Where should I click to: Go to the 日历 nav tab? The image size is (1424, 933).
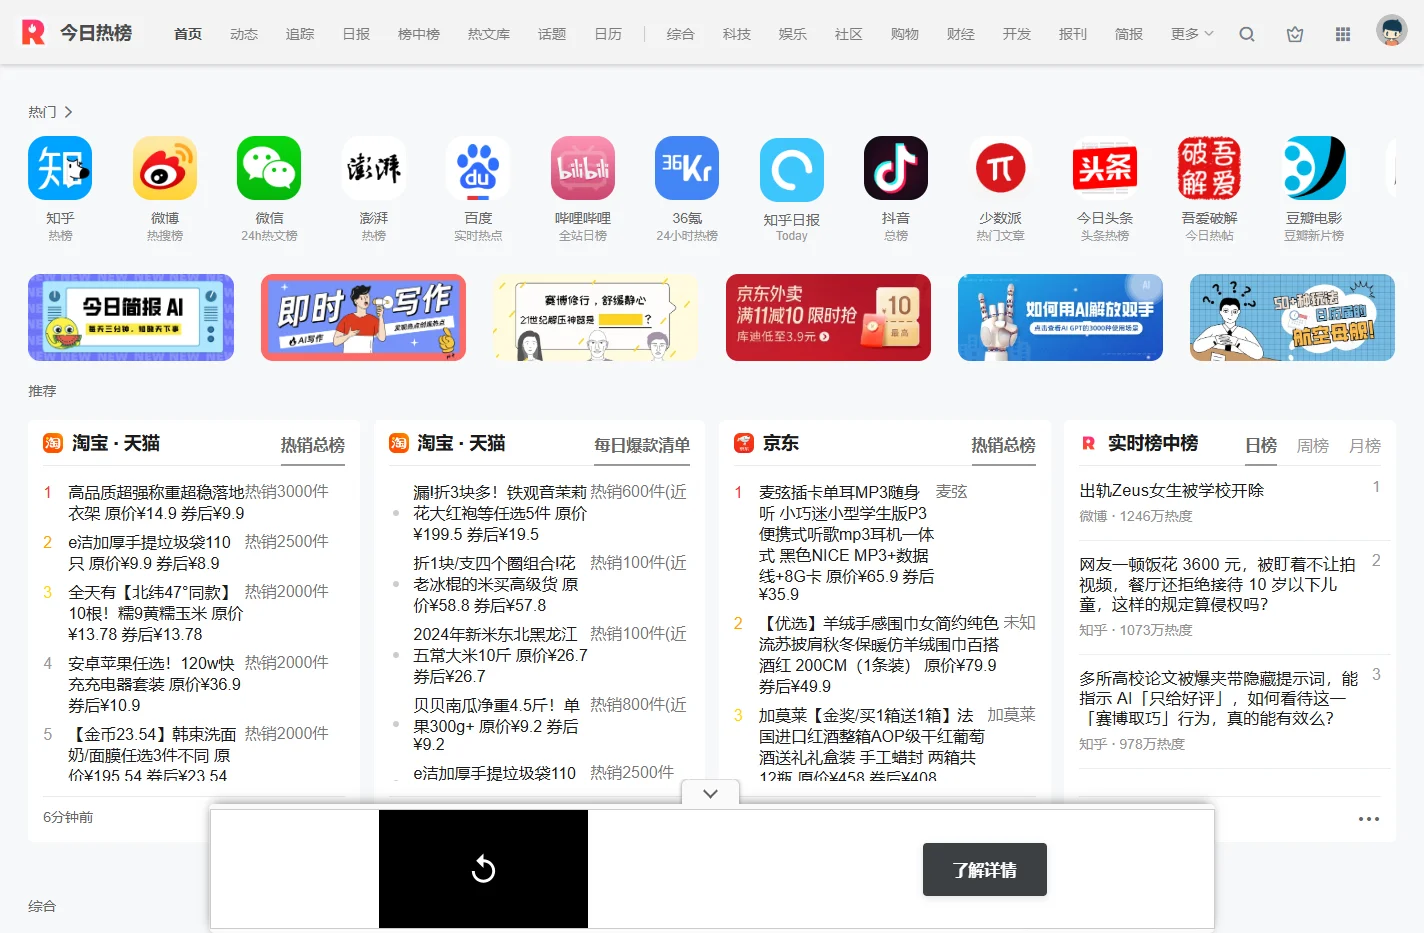(x=608, y=34)
